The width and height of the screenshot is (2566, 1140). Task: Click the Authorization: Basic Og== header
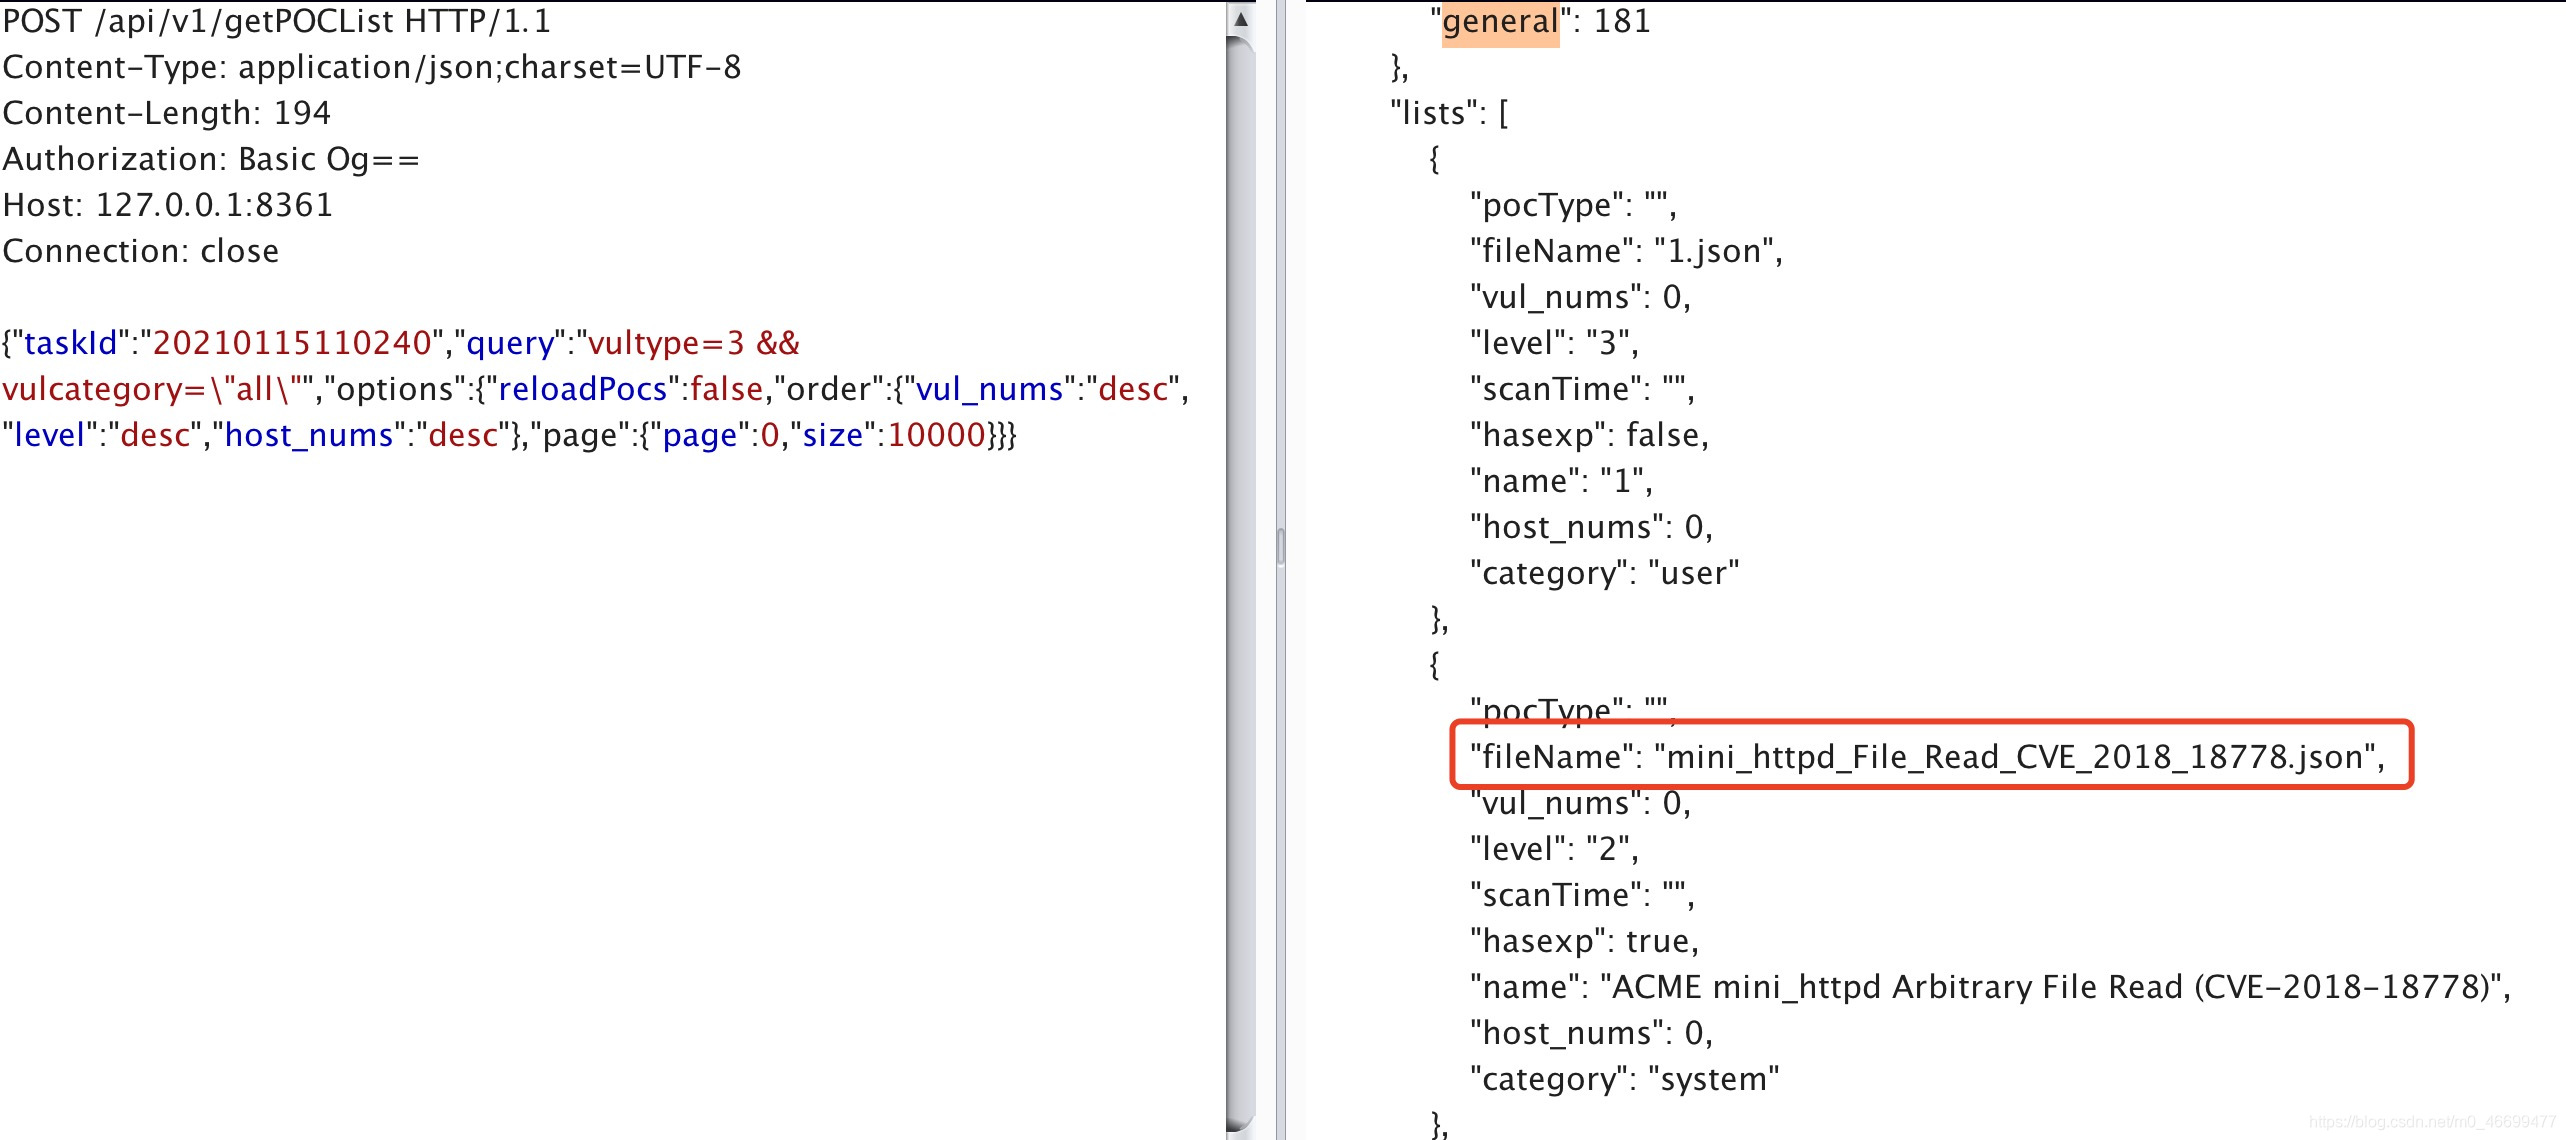point(211,159)
